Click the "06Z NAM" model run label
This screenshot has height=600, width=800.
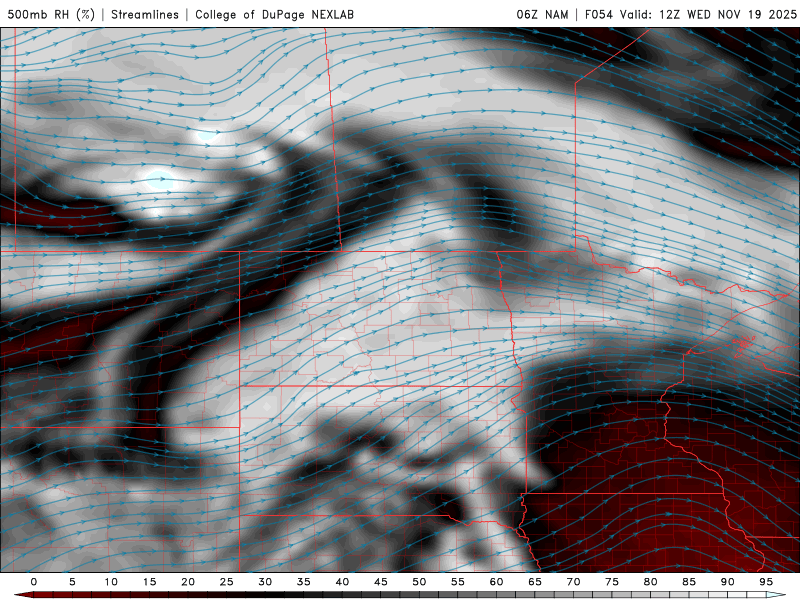point(542,14)
